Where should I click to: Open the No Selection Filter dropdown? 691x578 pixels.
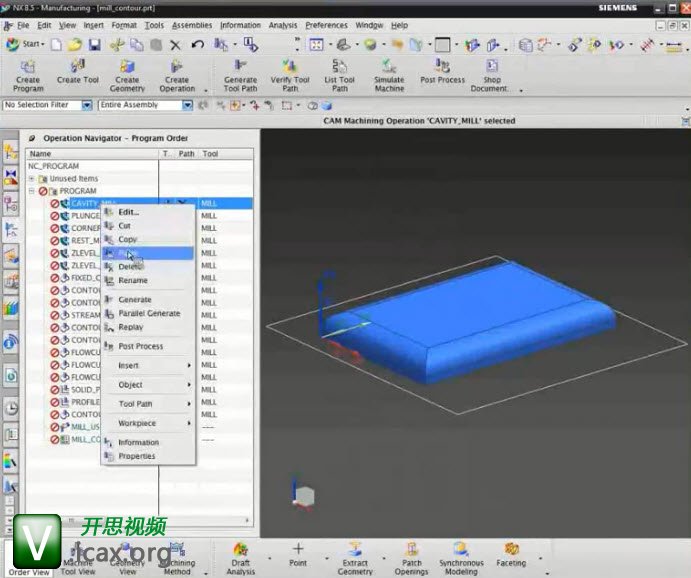pos(87,105)
